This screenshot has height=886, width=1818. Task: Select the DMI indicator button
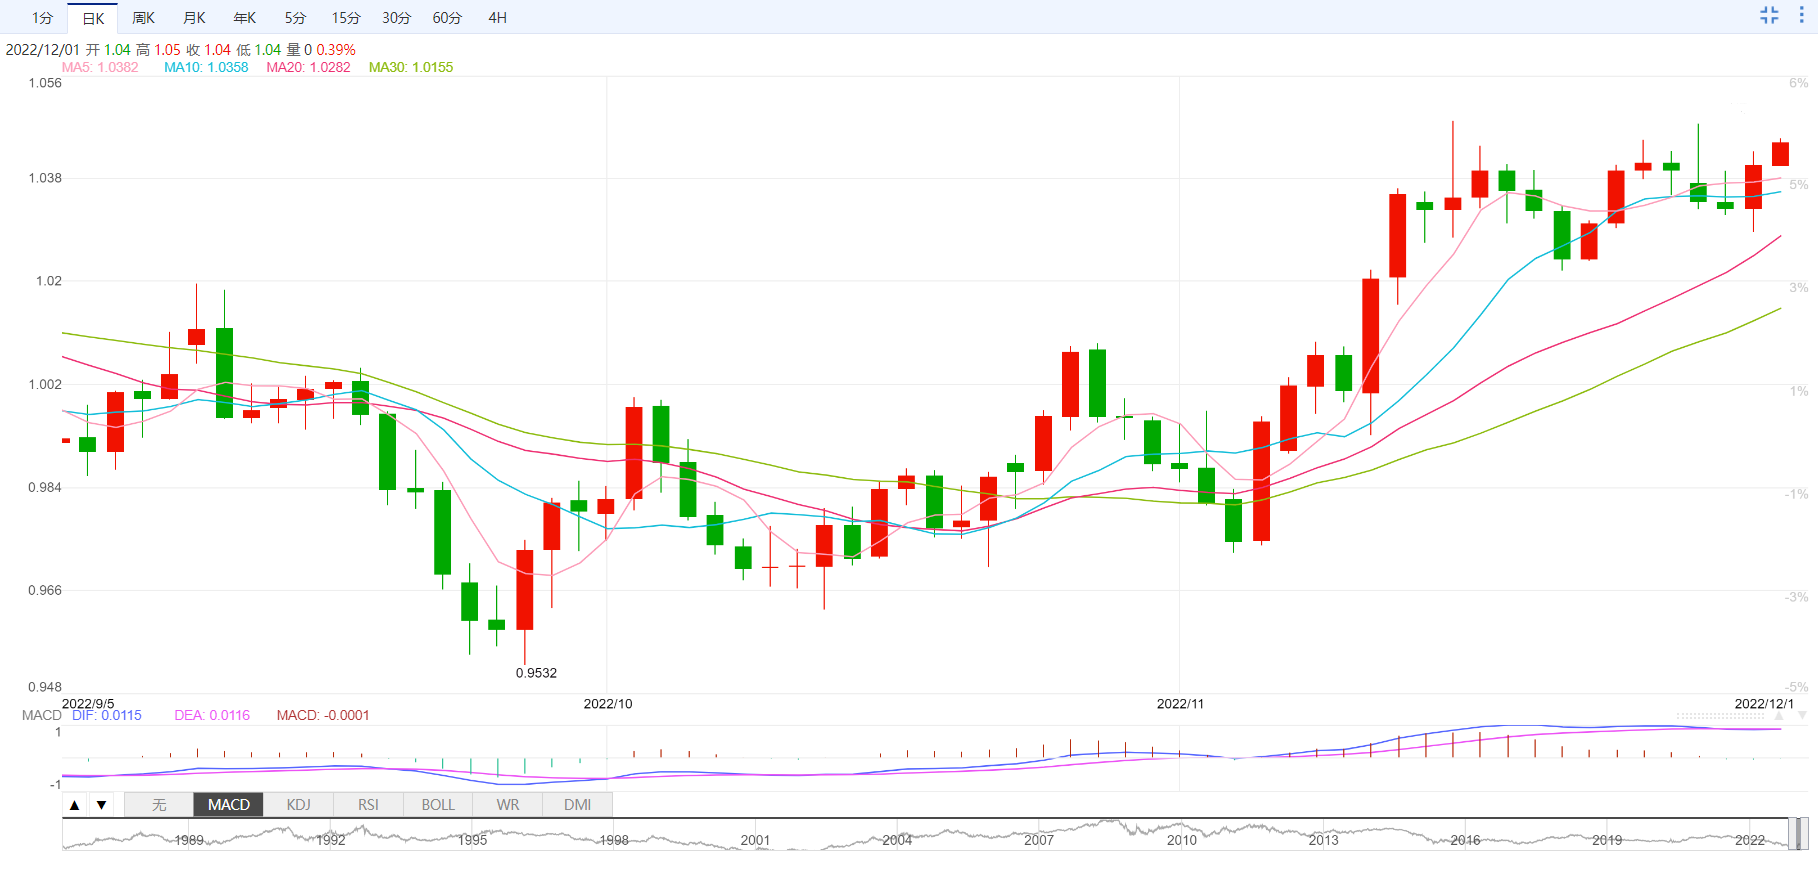[578, 805]
